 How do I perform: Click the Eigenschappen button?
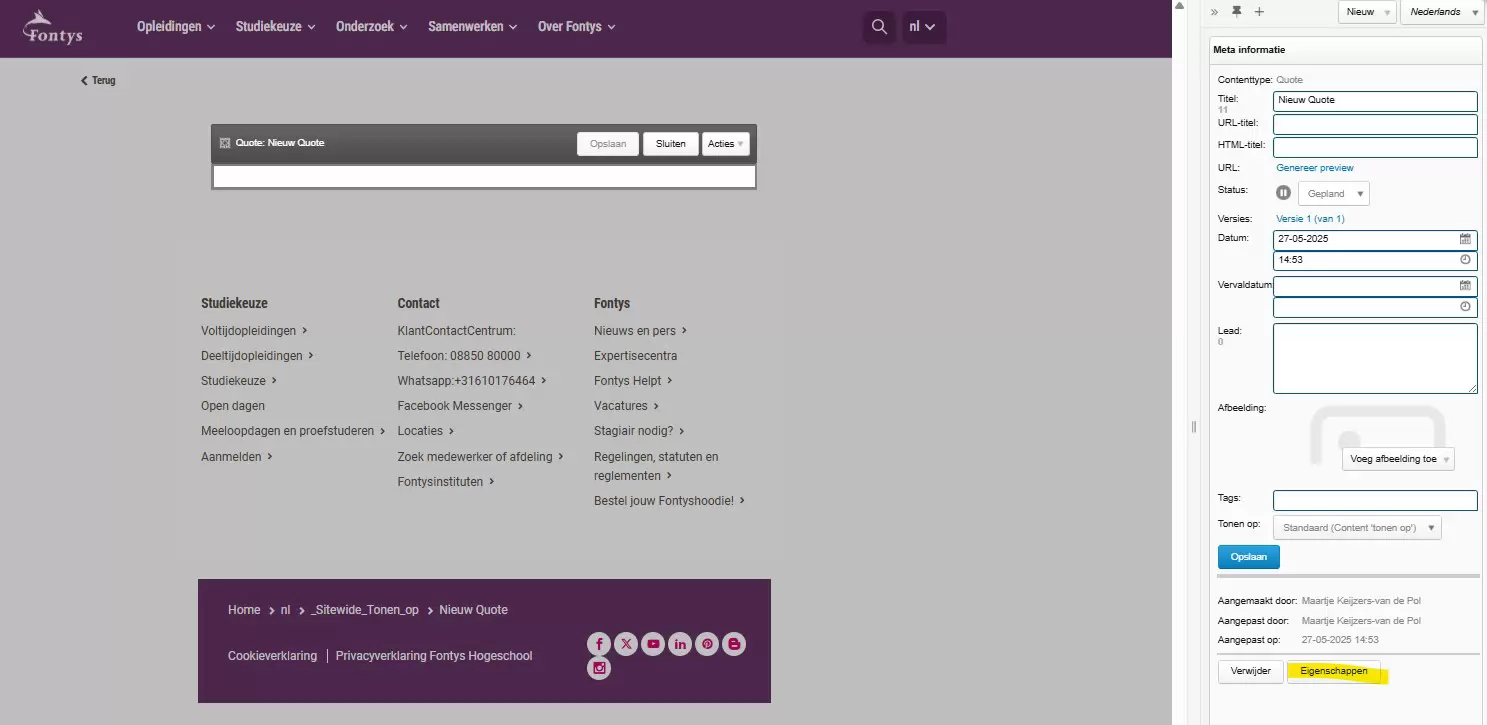click(x=1334, y=671)
